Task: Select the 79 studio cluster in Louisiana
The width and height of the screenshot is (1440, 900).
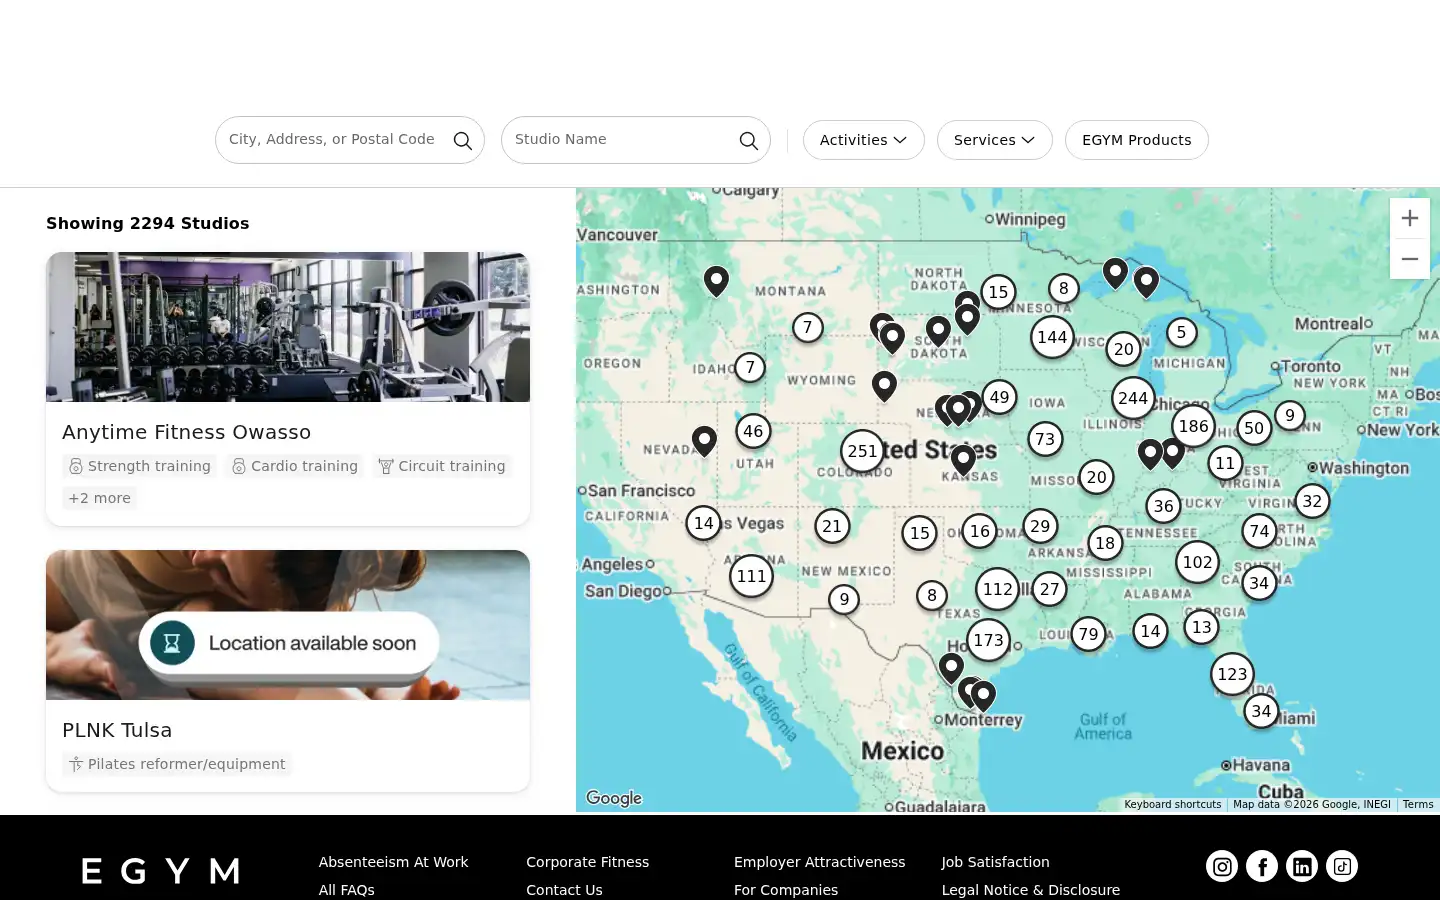Action: (x=1088, y=634)
